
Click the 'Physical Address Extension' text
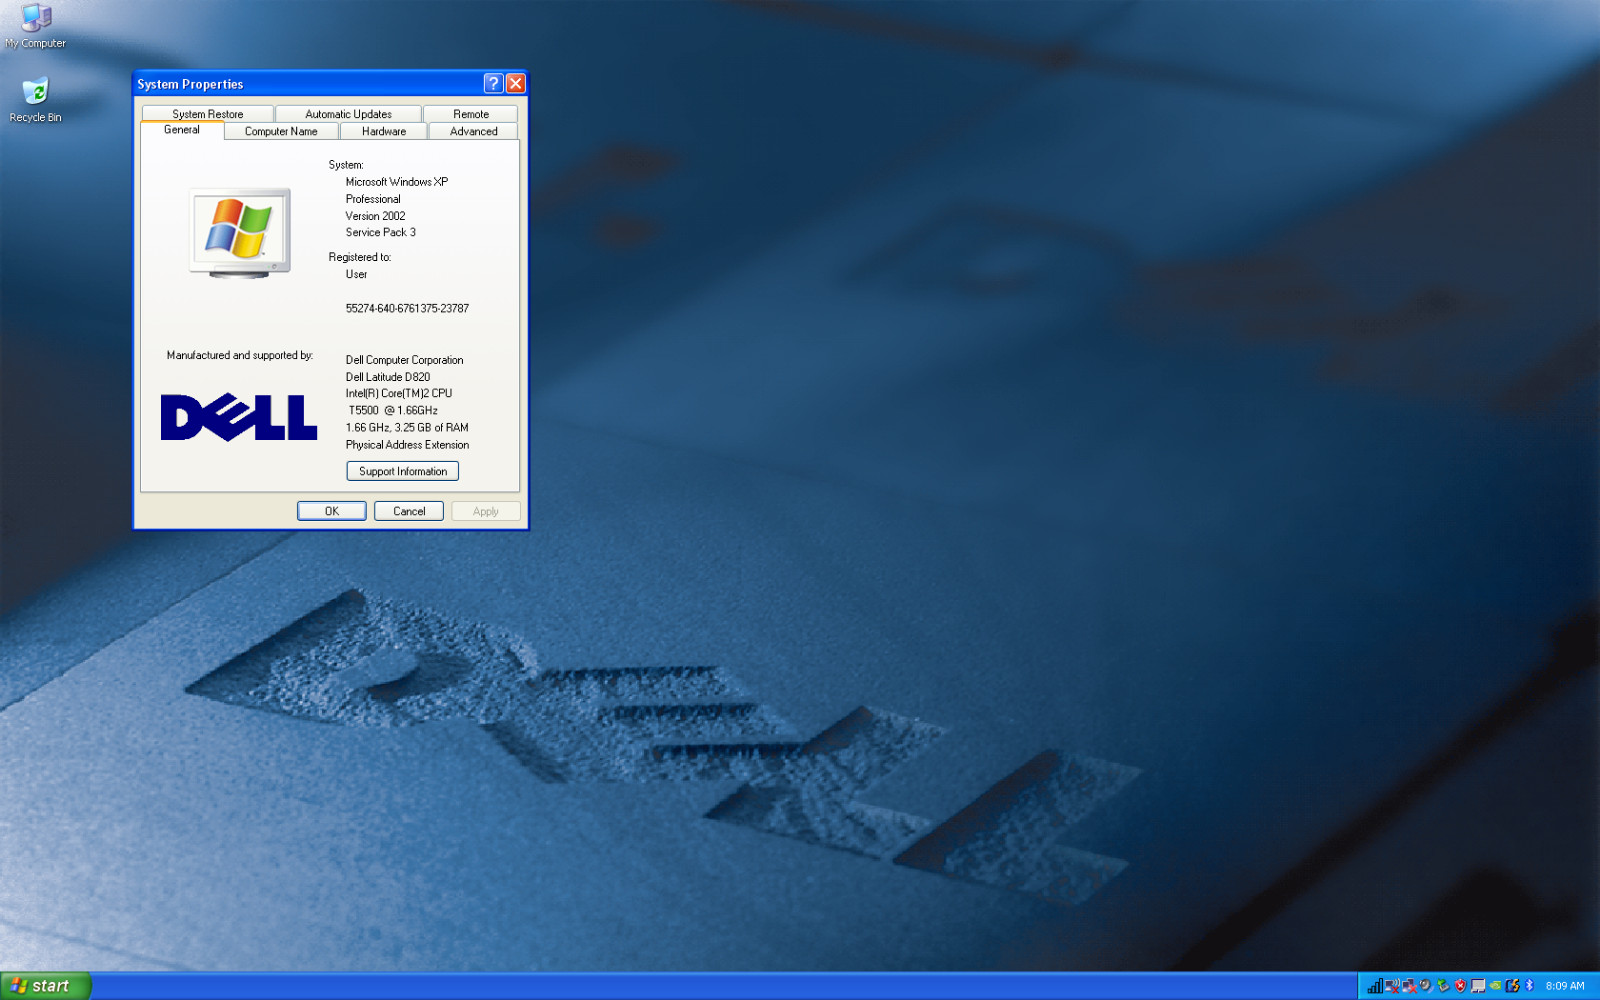pyautogui.click(x=407, y=445)
